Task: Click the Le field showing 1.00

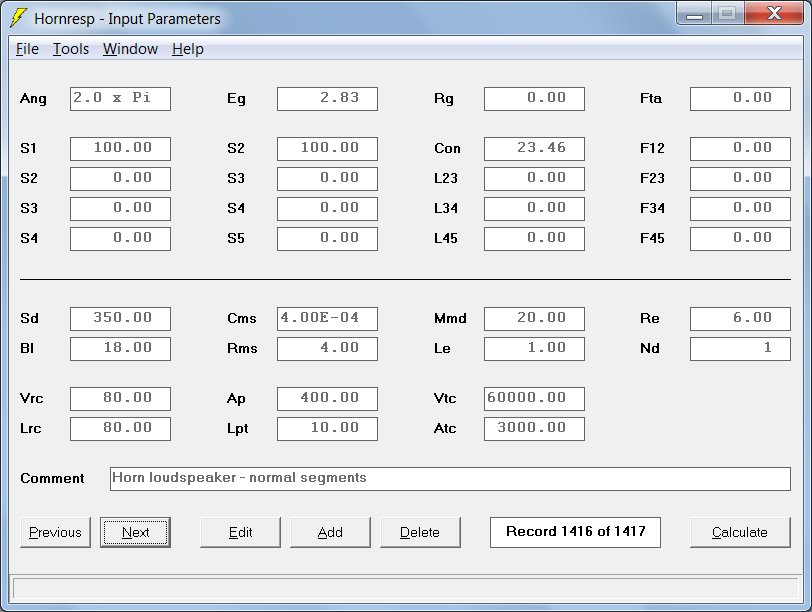Action: click(534, 349)
